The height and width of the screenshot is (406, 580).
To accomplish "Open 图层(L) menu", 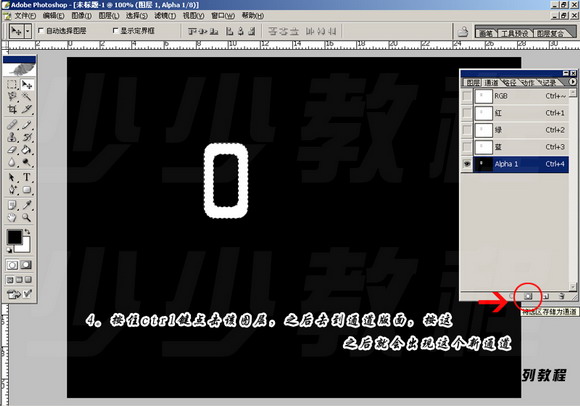I will click(109, 16).
